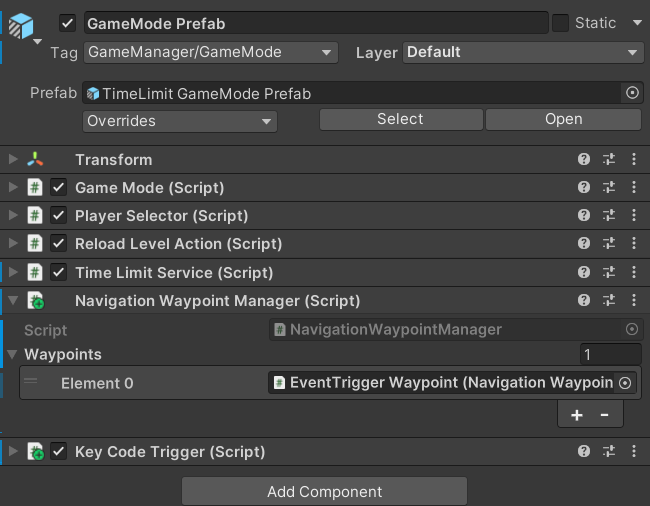Image resolution: width=650 pixels, height=506 pixels.
Task: Click the Element 0 reorder handle
Action: [x=30, y=380]
